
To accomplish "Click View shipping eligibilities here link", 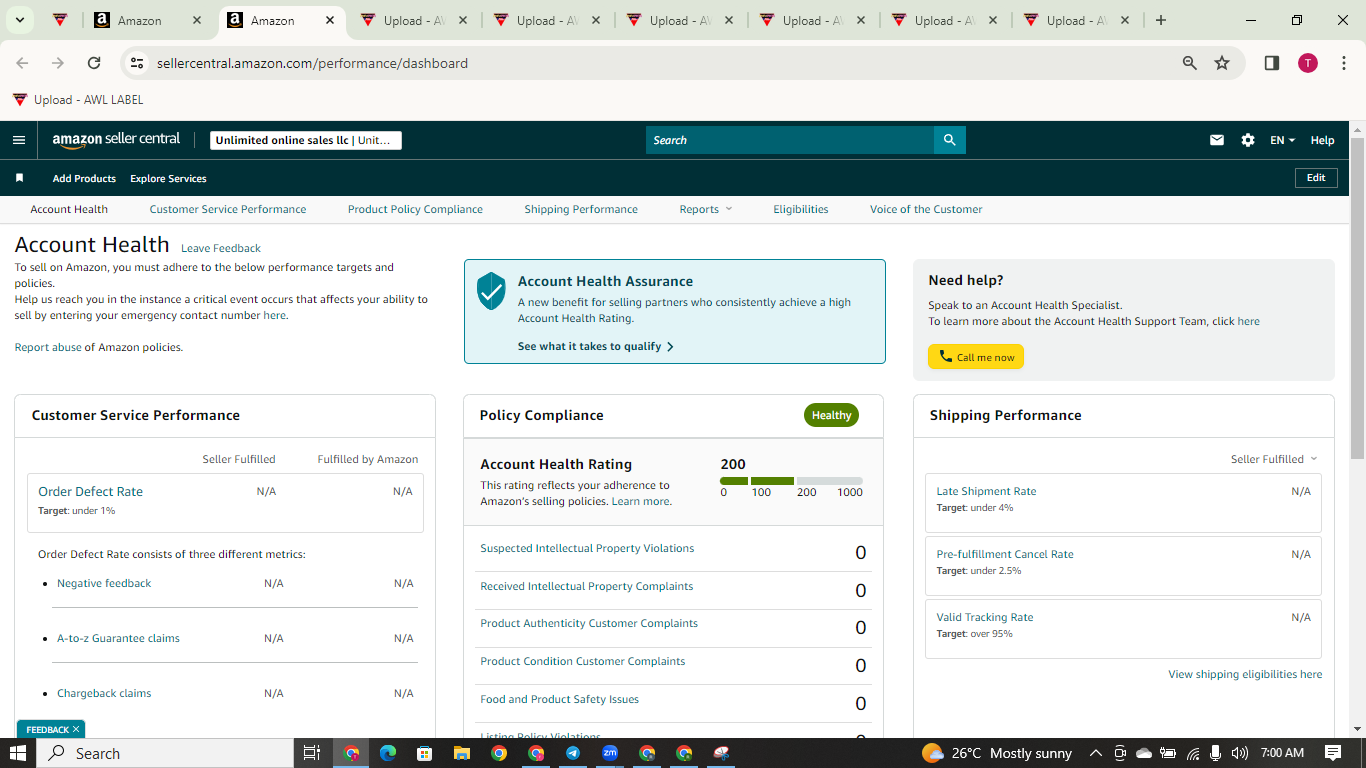I will click(1245, 674).
